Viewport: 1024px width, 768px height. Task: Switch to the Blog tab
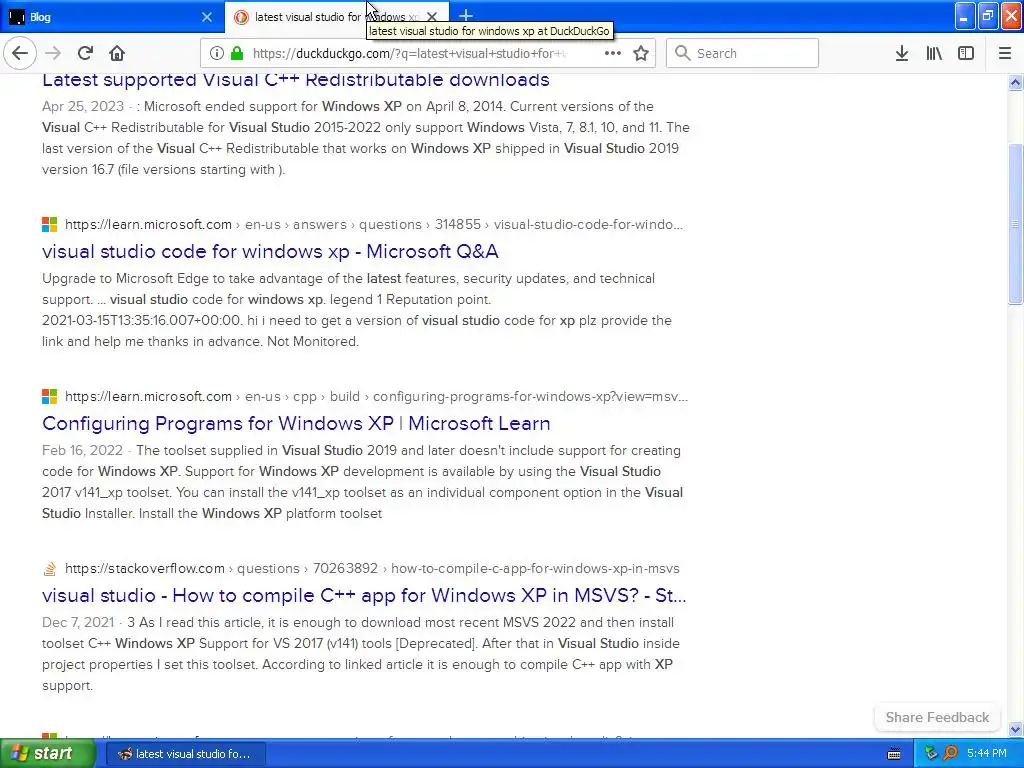(x=112, y=17)
